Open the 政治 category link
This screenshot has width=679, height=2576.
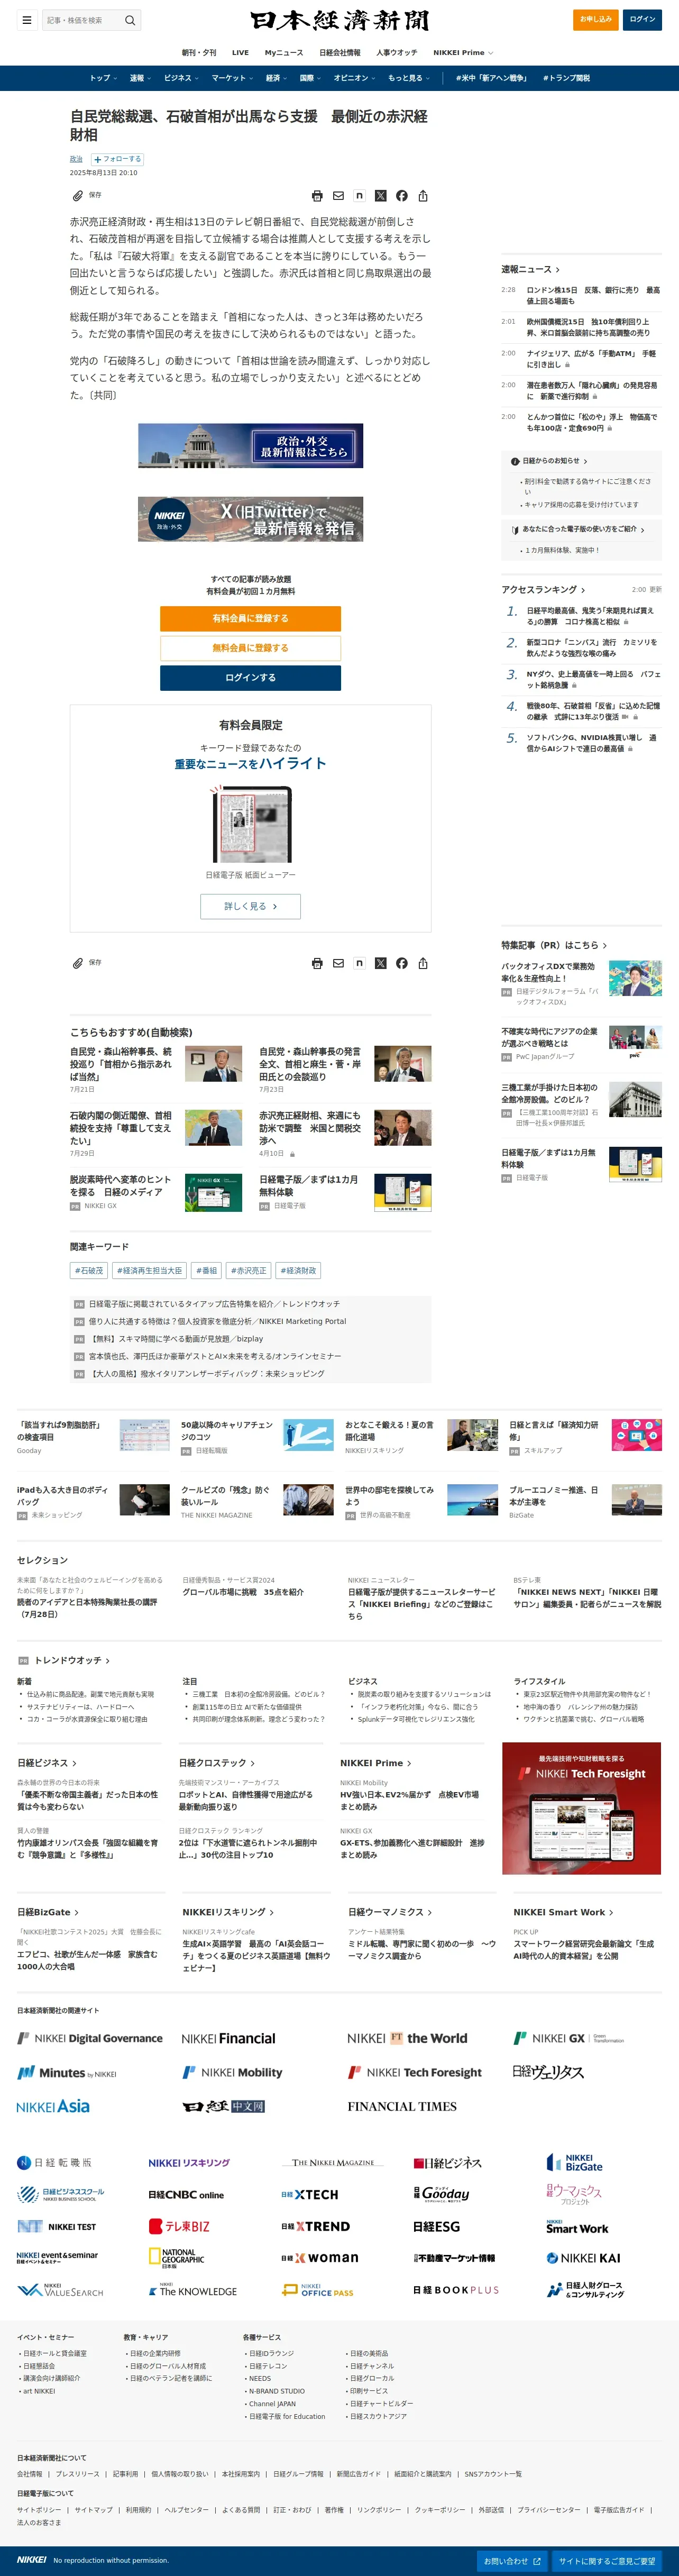pyautogui.click(x=76, y=159)
